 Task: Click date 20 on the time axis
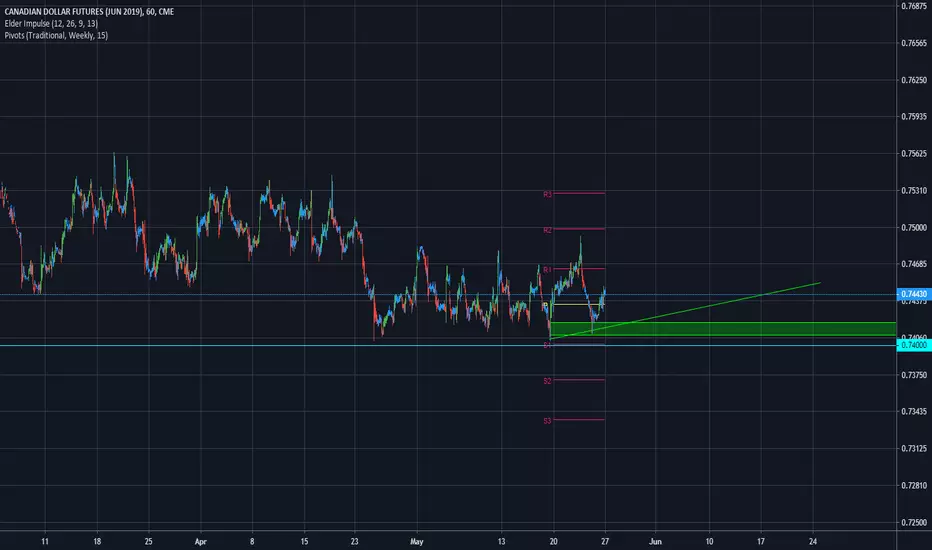[x=553, y=542]
